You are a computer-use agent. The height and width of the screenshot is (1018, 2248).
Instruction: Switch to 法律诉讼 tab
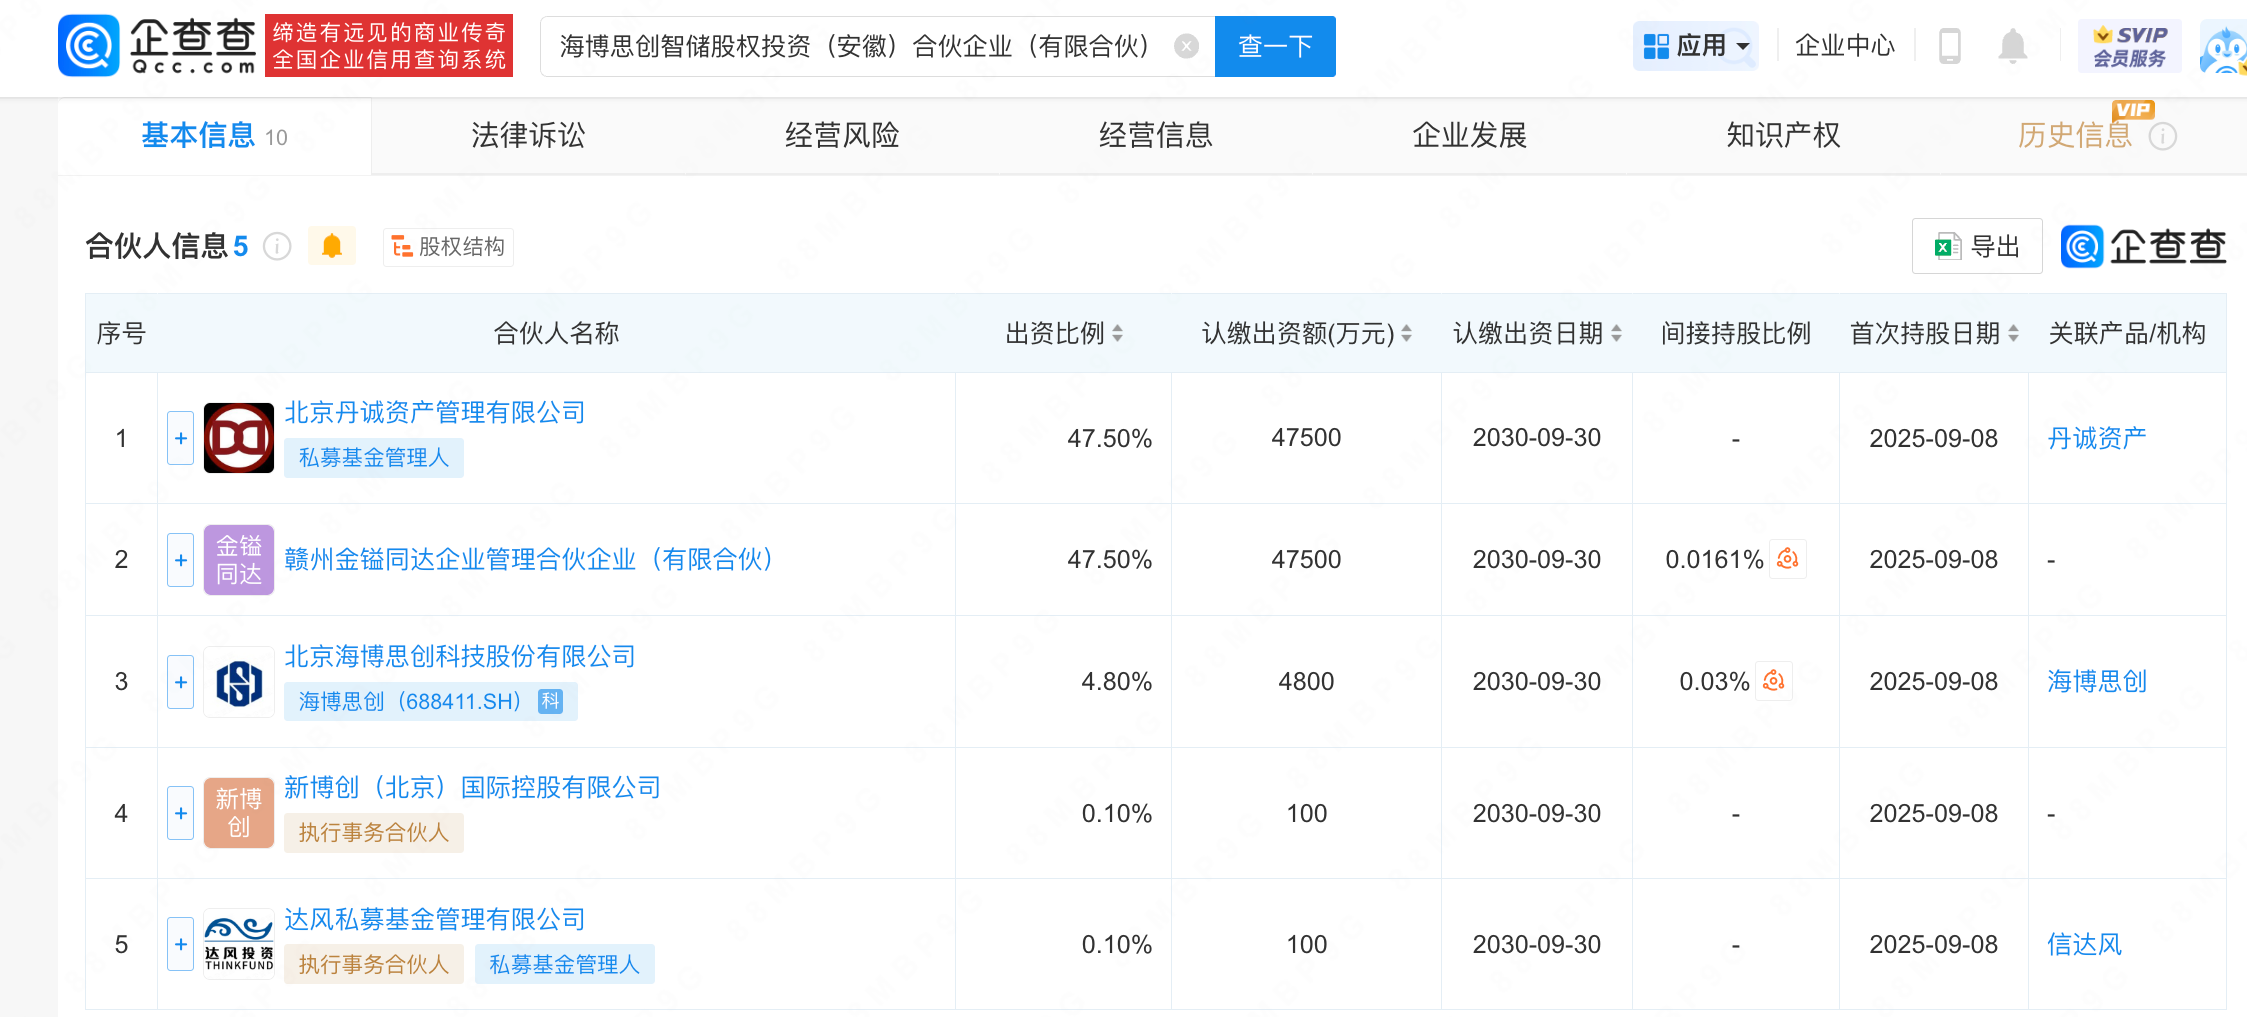click(x=528, y=135)
